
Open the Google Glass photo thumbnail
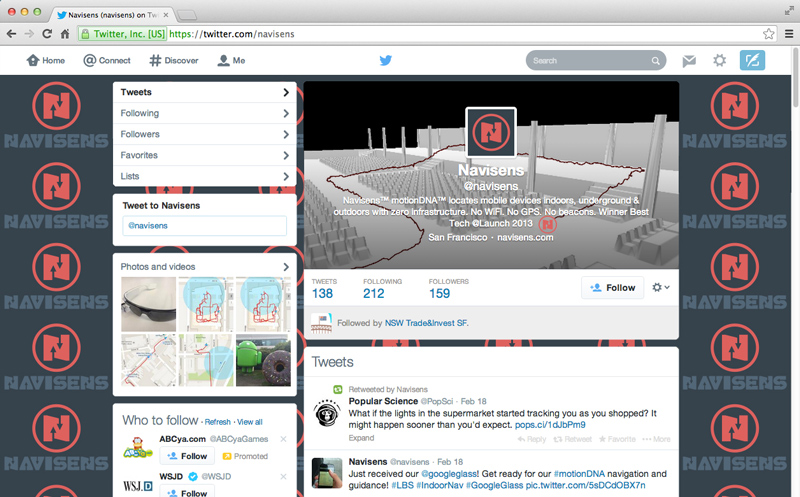(148, 305)
